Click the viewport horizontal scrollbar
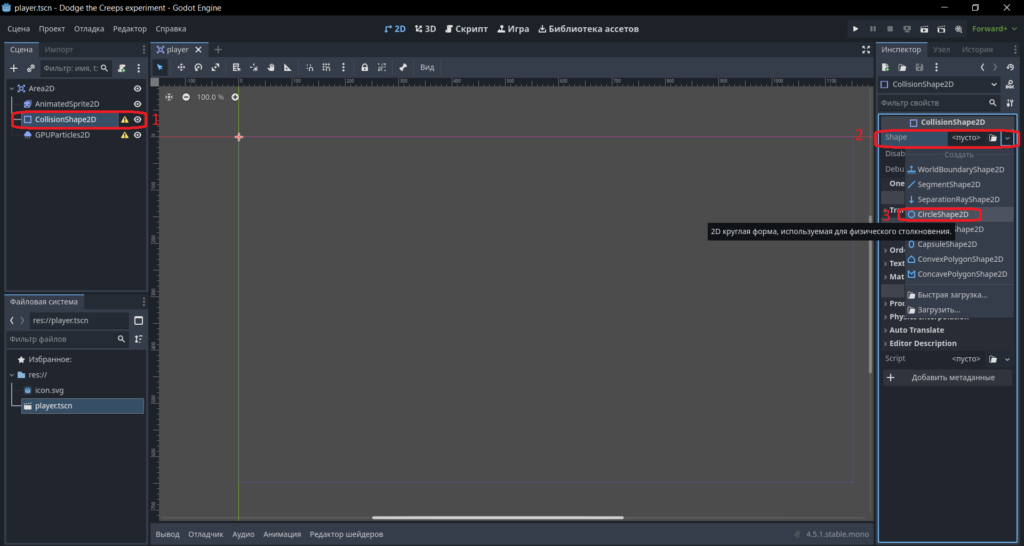 pos(498,517)
